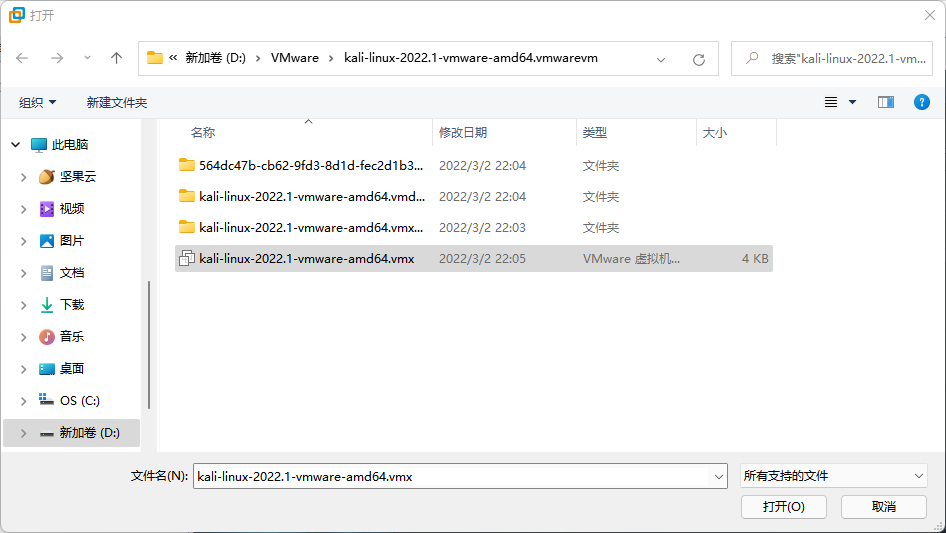946x533 pixels.
Task: Select the kali-linux-2022.1-vmware-amd64.vmx file
Action: (474, 258)
